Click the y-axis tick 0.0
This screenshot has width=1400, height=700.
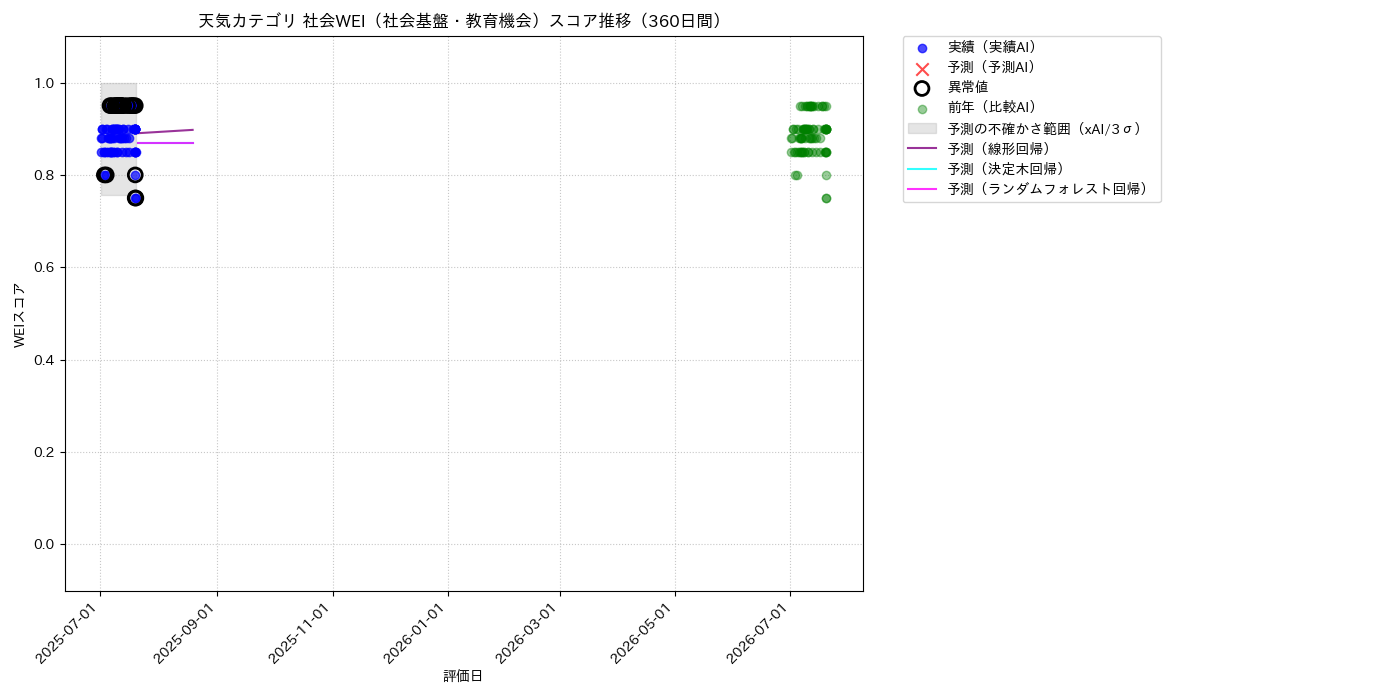click(46, 544)
